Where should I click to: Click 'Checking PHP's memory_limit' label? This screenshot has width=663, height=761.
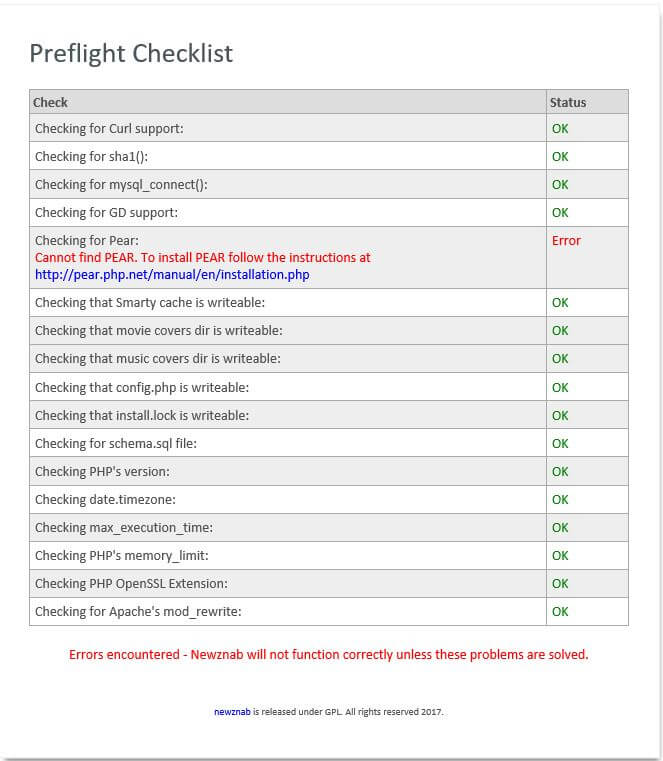point(121,555)
